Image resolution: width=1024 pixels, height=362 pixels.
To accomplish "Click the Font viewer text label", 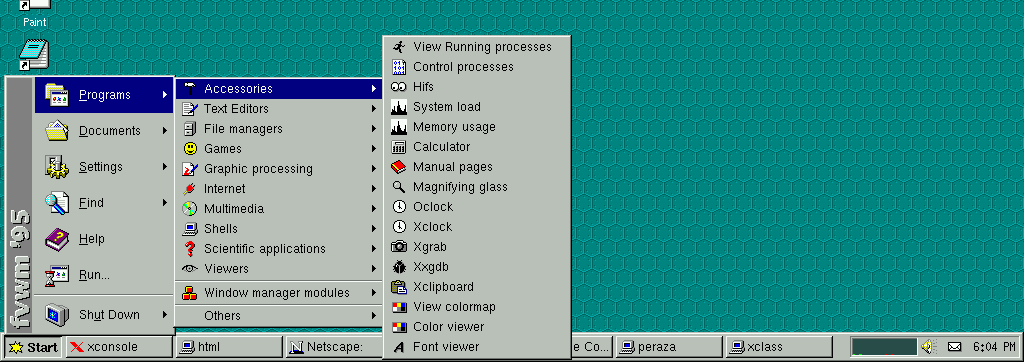I will [446, 347].
